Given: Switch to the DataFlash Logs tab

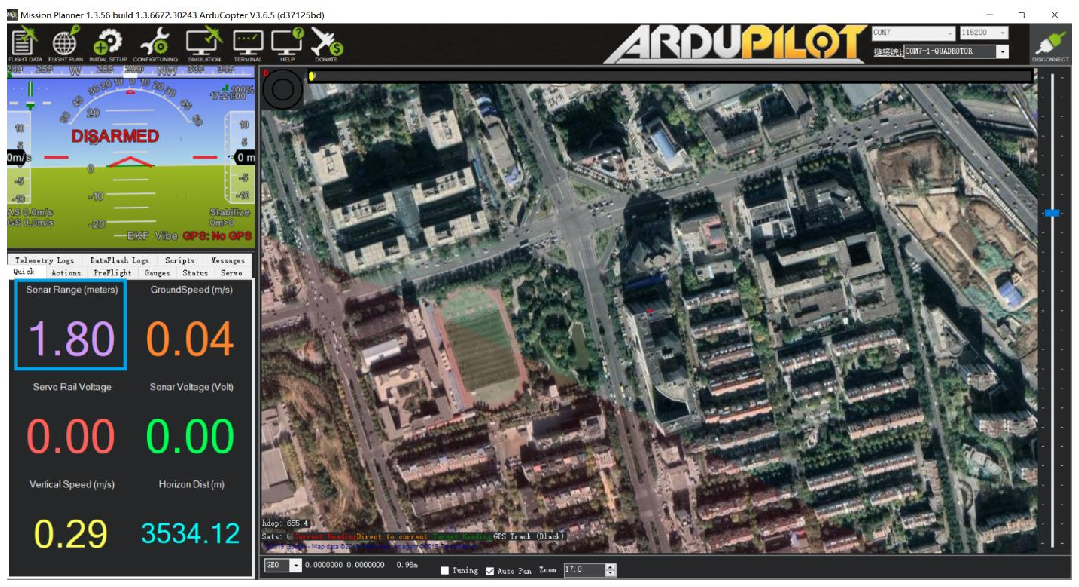Looking at the screenshot, I should pyautogui.click(x=119, y=260).
